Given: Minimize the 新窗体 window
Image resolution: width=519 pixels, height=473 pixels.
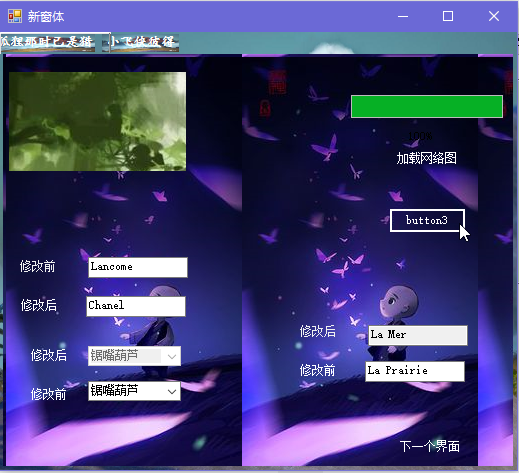Looking at the screenshot, I should pyautogui.click(x=403, y=16).
